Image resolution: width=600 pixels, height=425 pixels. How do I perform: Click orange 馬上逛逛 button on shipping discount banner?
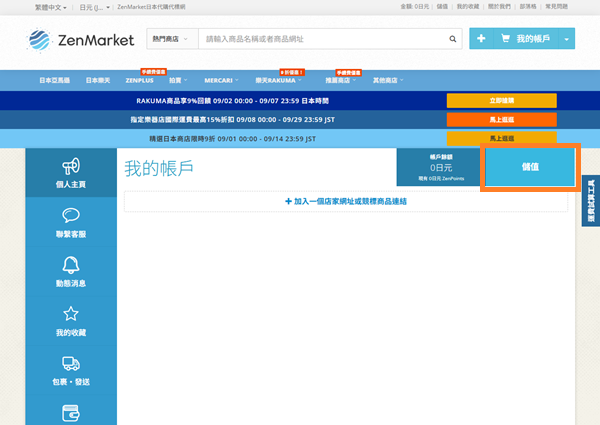tap(502, 120)
